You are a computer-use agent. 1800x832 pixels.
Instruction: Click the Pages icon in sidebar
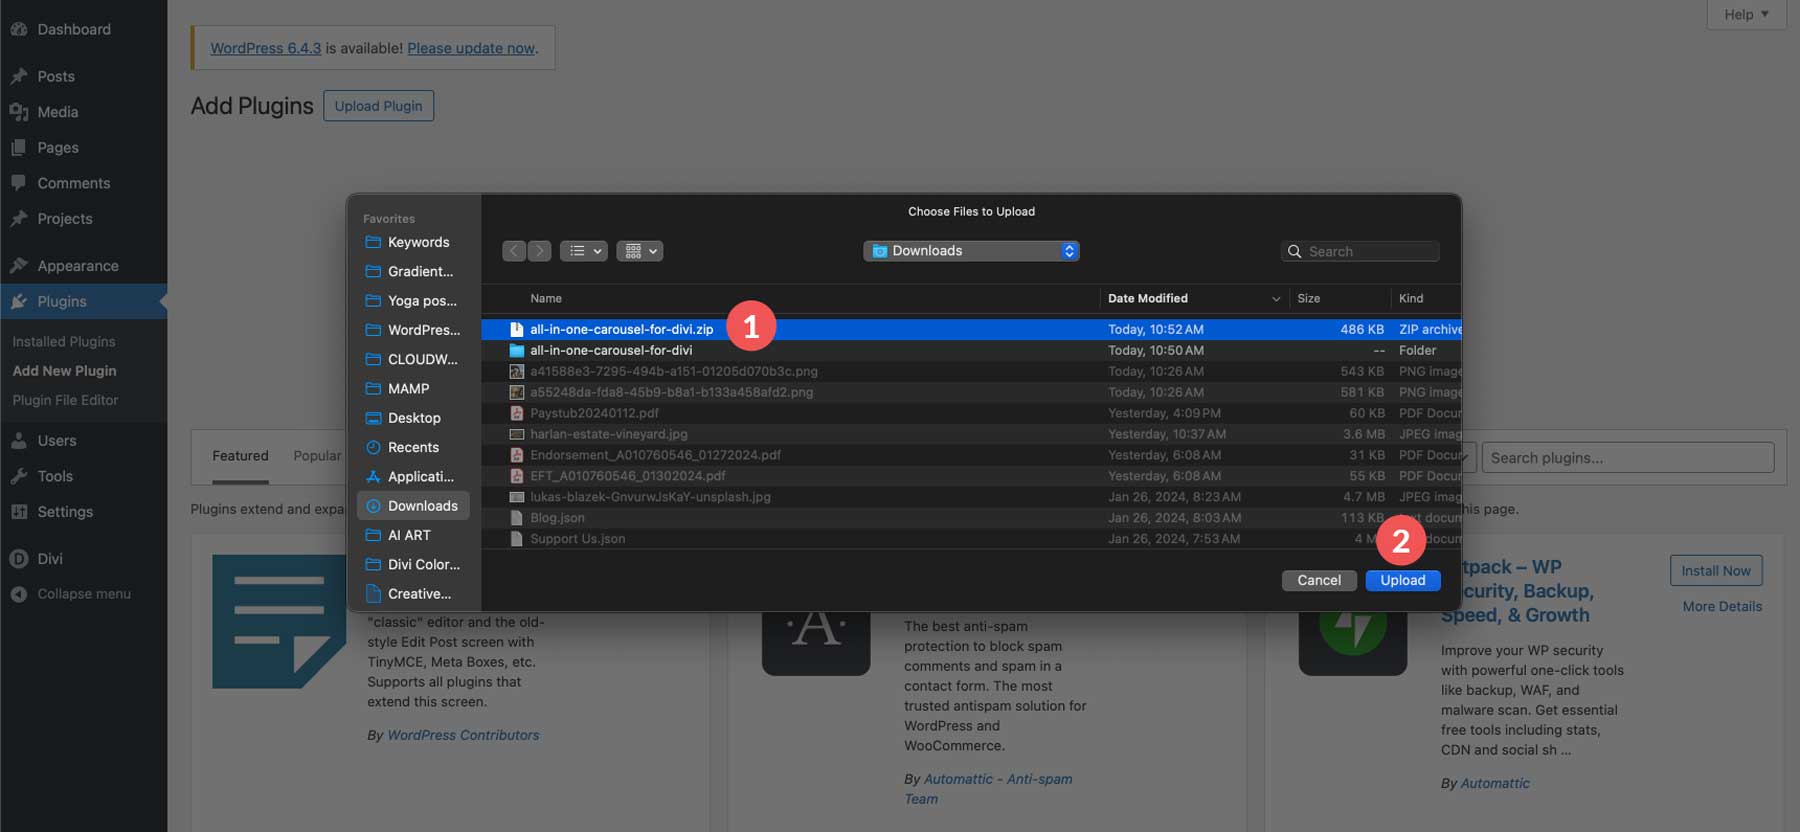pos(18,147)
